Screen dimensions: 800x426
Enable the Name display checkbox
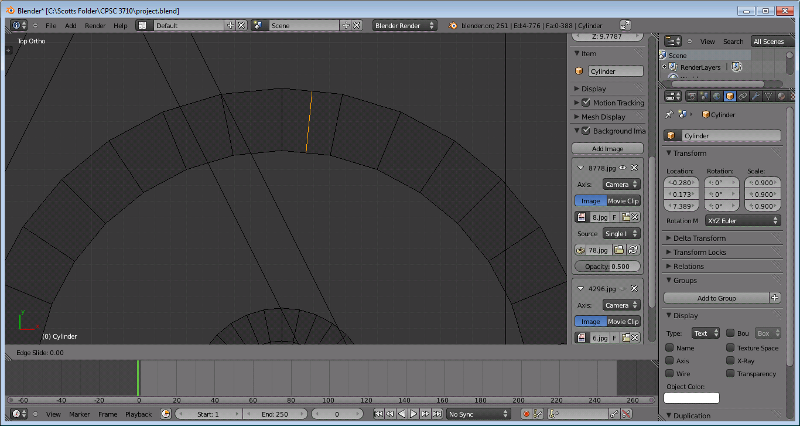point(669,348)
